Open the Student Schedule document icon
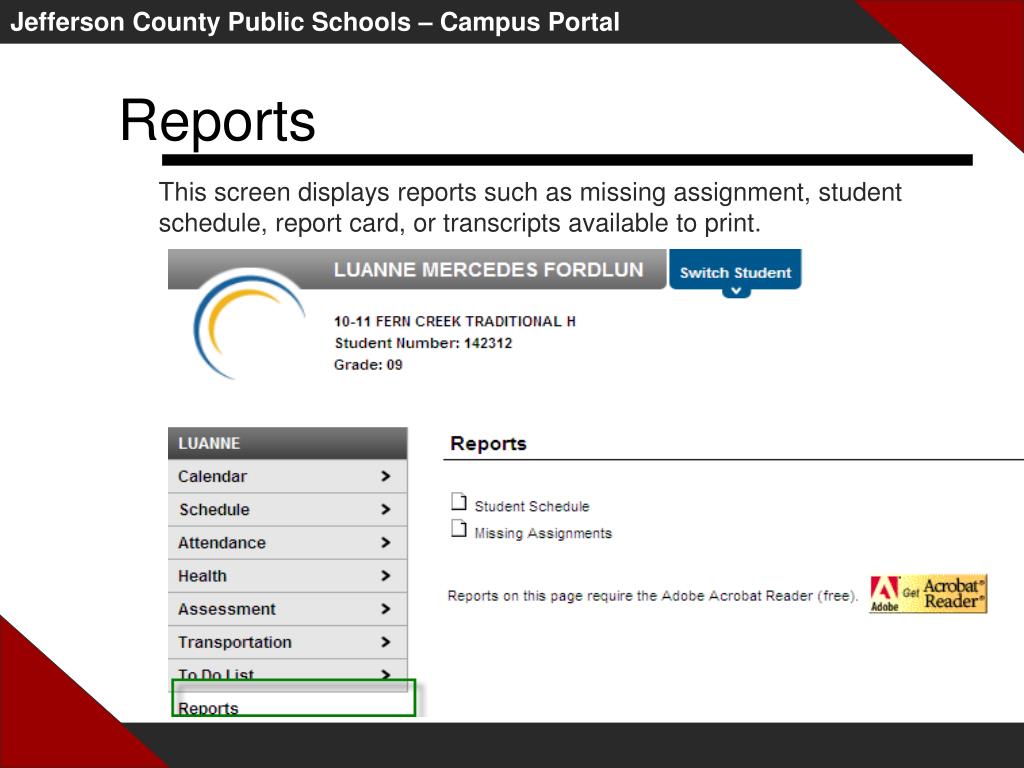 click(x=459, y=502)
